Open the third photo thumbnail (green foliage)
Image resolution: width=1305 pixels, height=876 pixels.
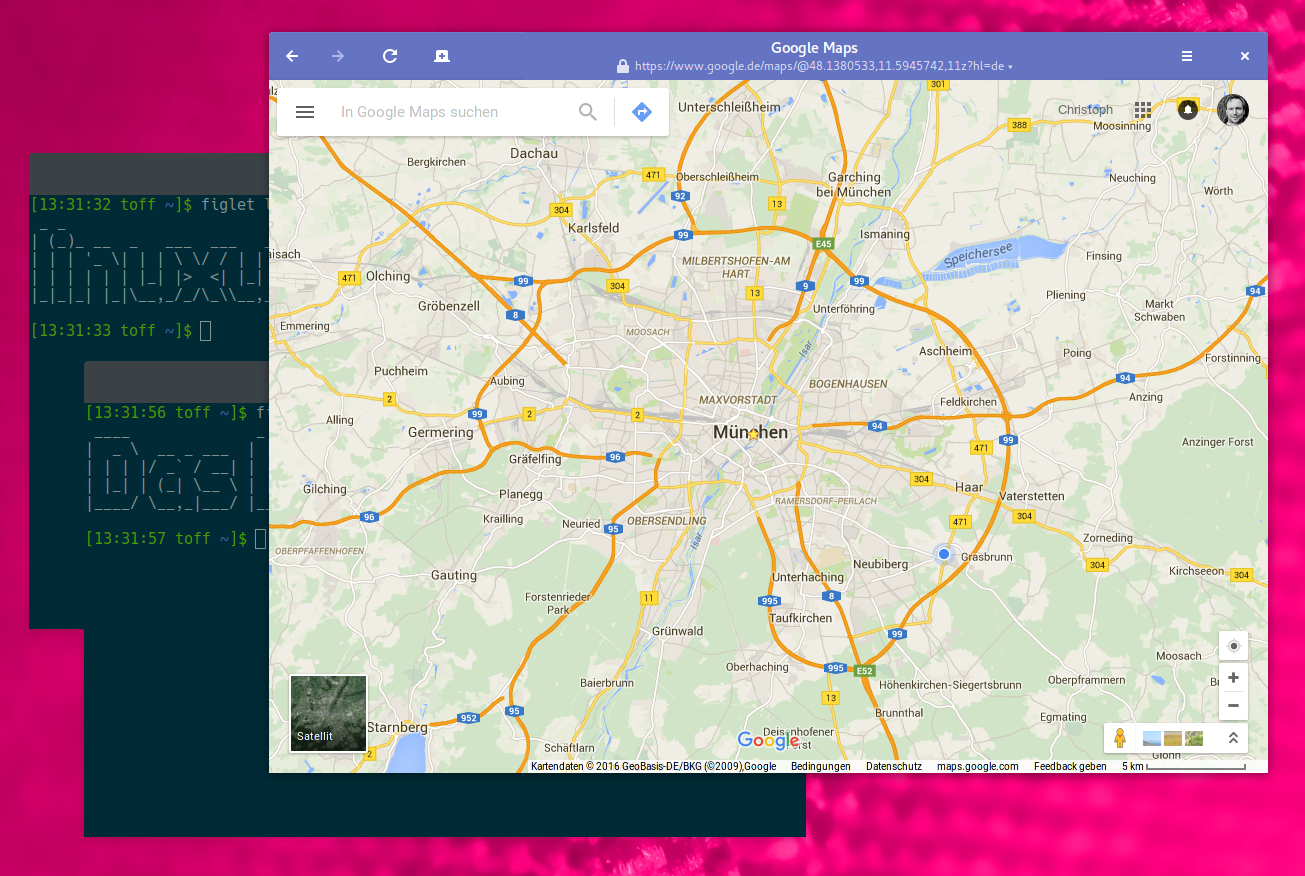(x=1194, y=738)
